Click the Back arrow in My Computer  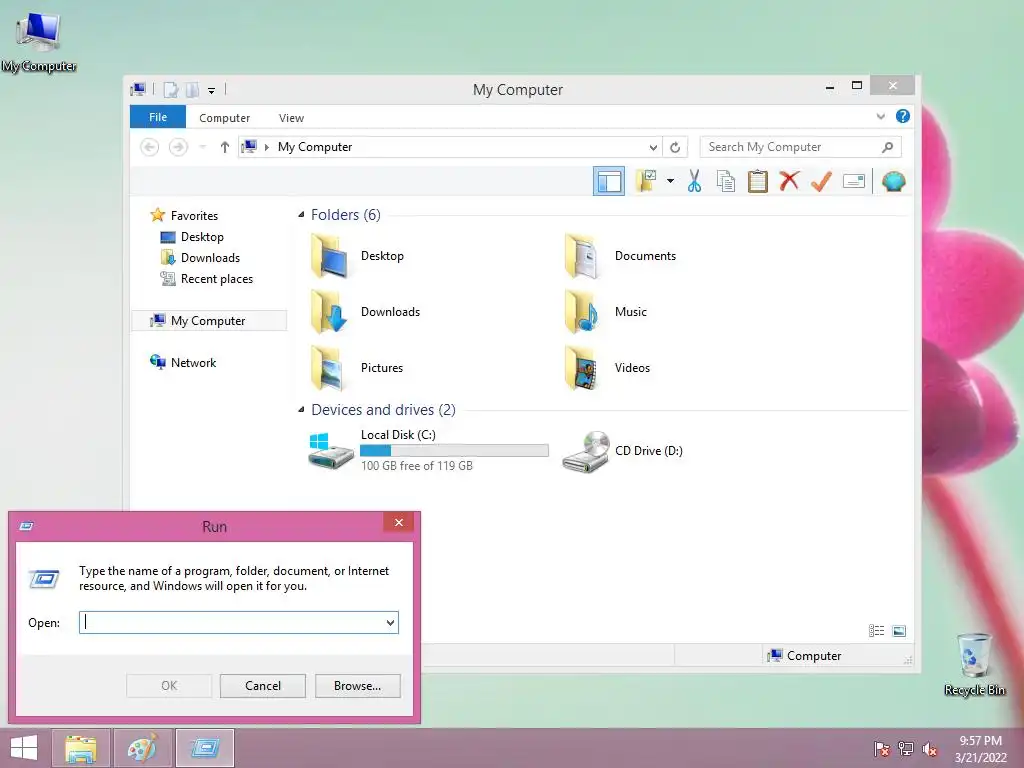[x=150, y=147]
